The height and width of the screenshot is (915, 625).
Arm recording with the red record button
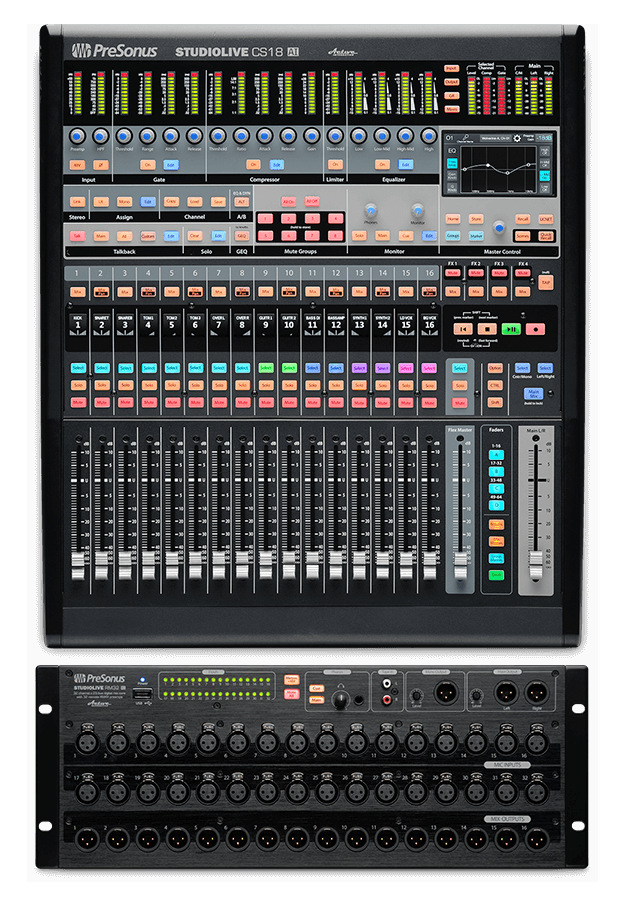535,329
